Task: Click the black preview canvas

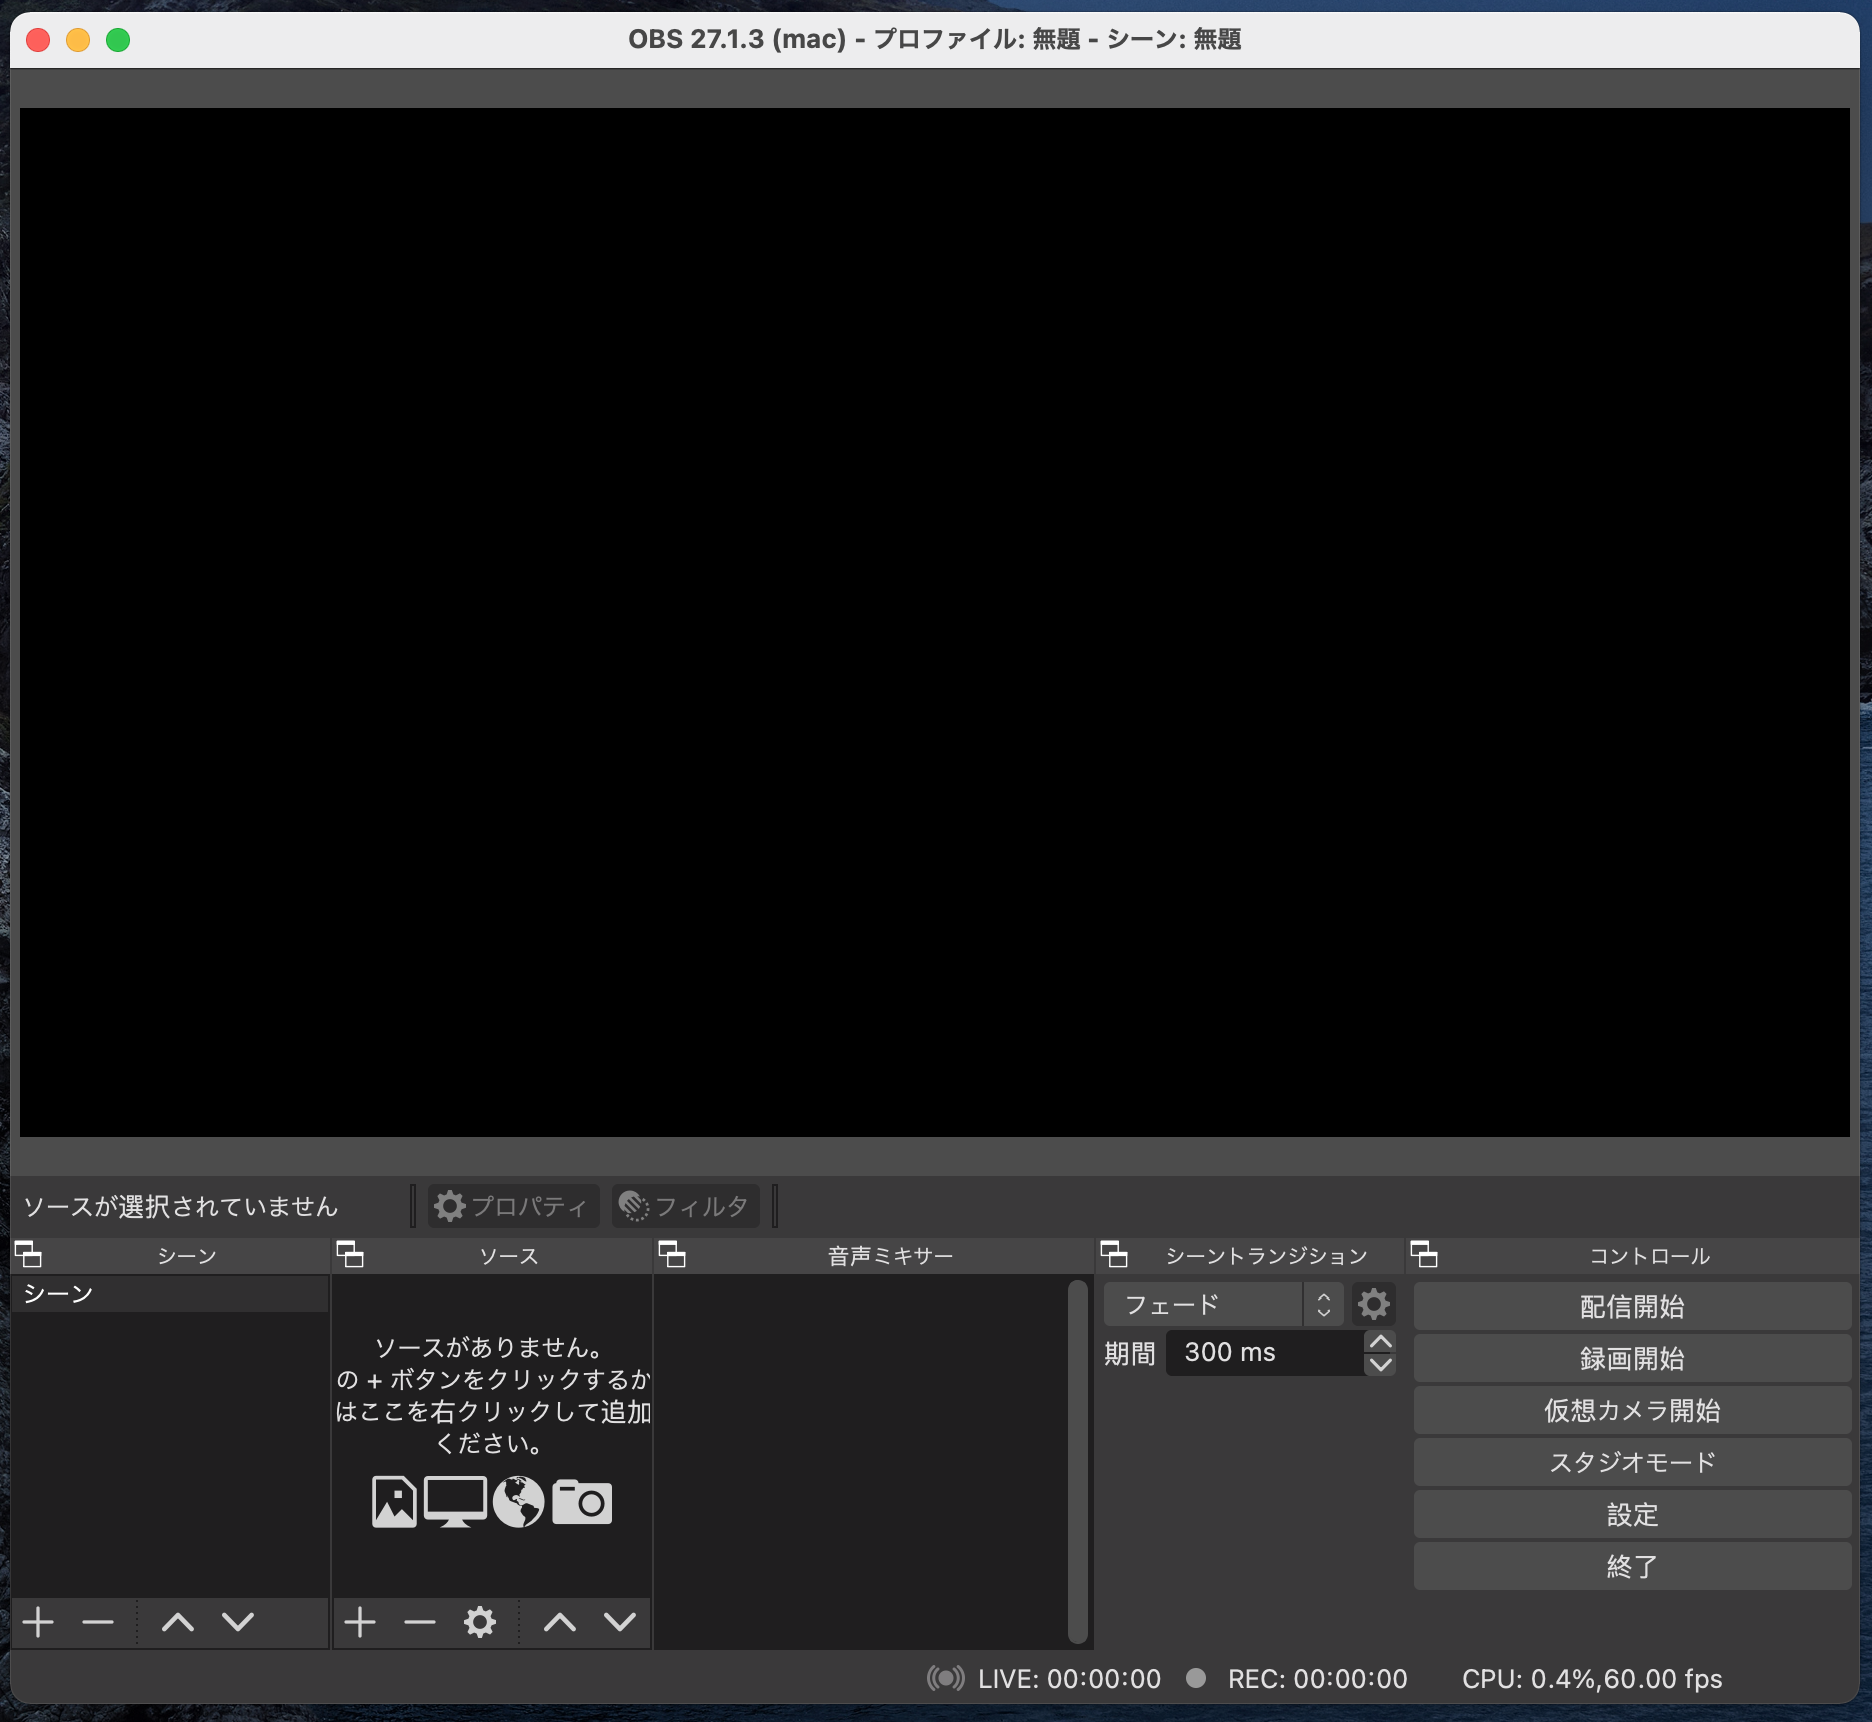Action: (935, 622)
